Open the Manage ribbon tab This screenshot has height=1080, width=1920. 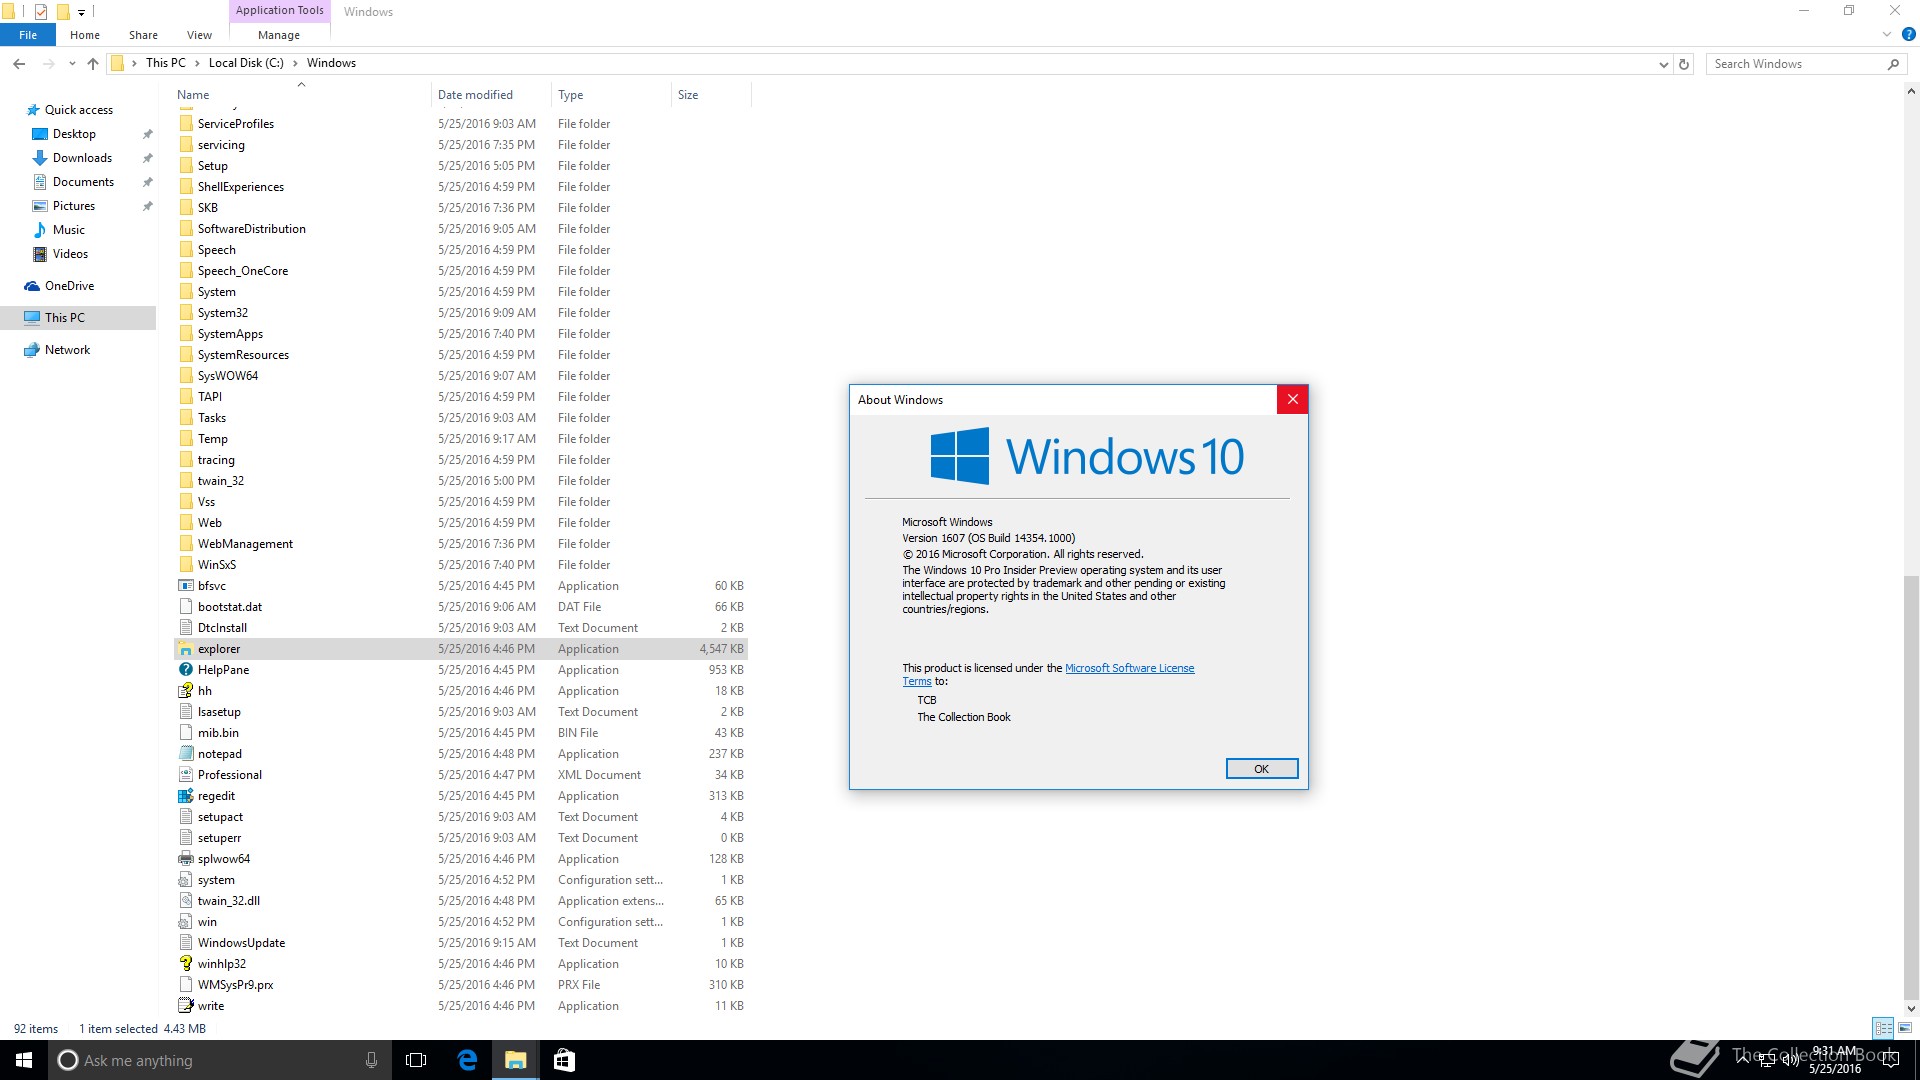pyautogui.click(x=279, y=35)
